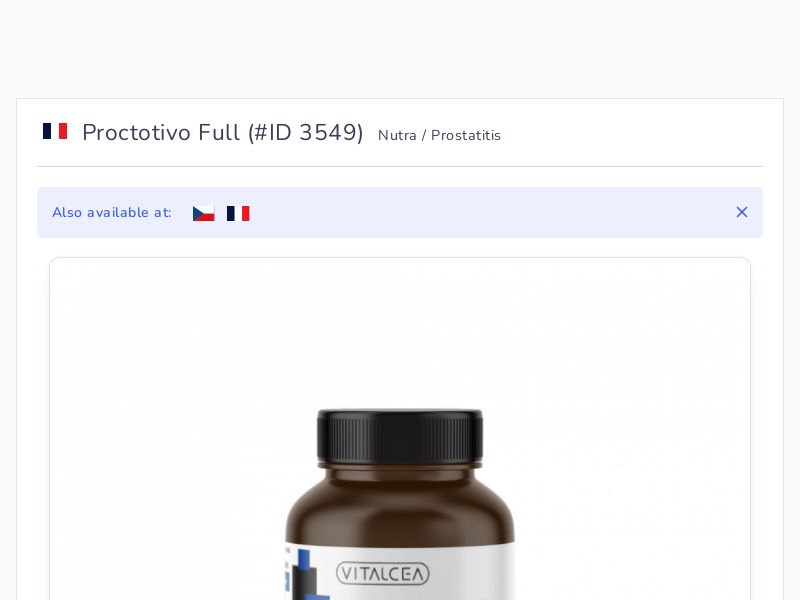Open the Prostatitis subcategory link
This screenshot has width=800, height=600.
coord(466,135)
